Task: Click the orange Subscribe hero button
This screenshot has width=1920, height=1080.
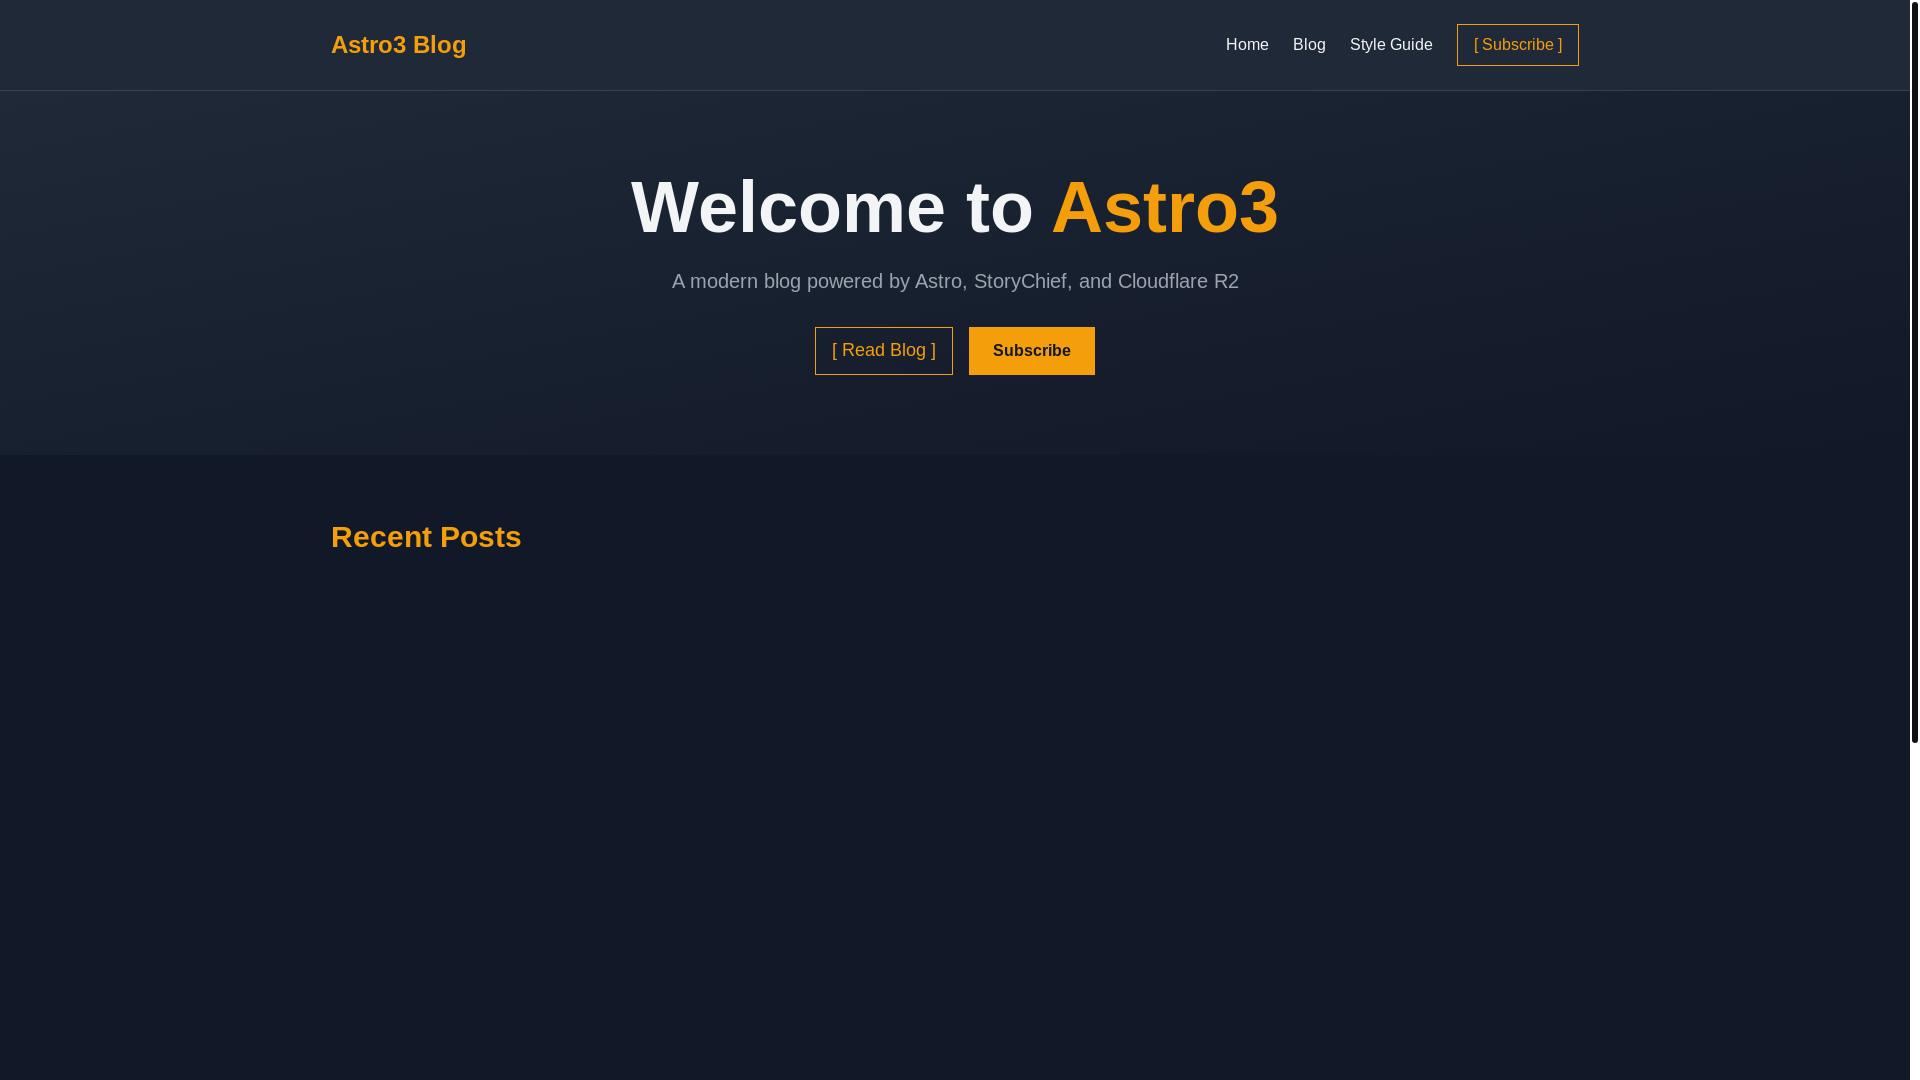Action: point(1032,351)
